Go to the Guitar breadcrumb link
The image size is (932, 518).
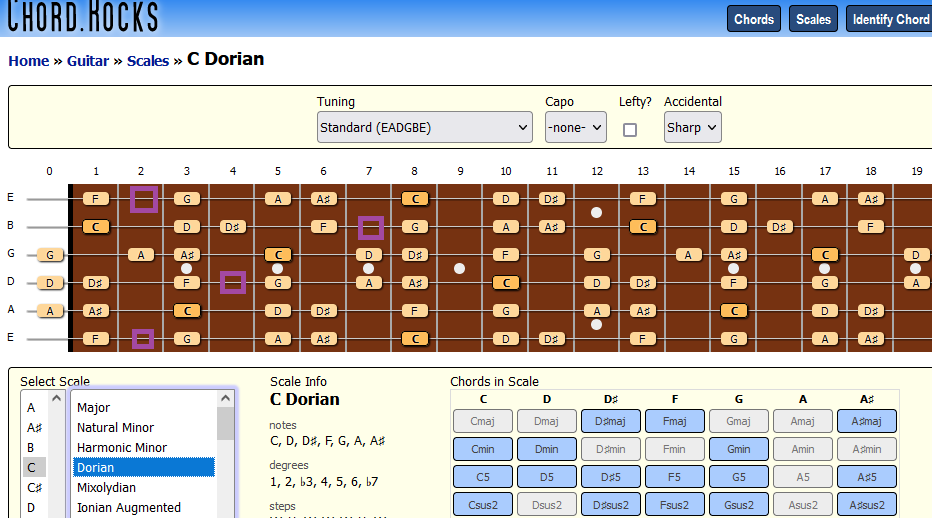pyautogui.click(x=88, y=61)
